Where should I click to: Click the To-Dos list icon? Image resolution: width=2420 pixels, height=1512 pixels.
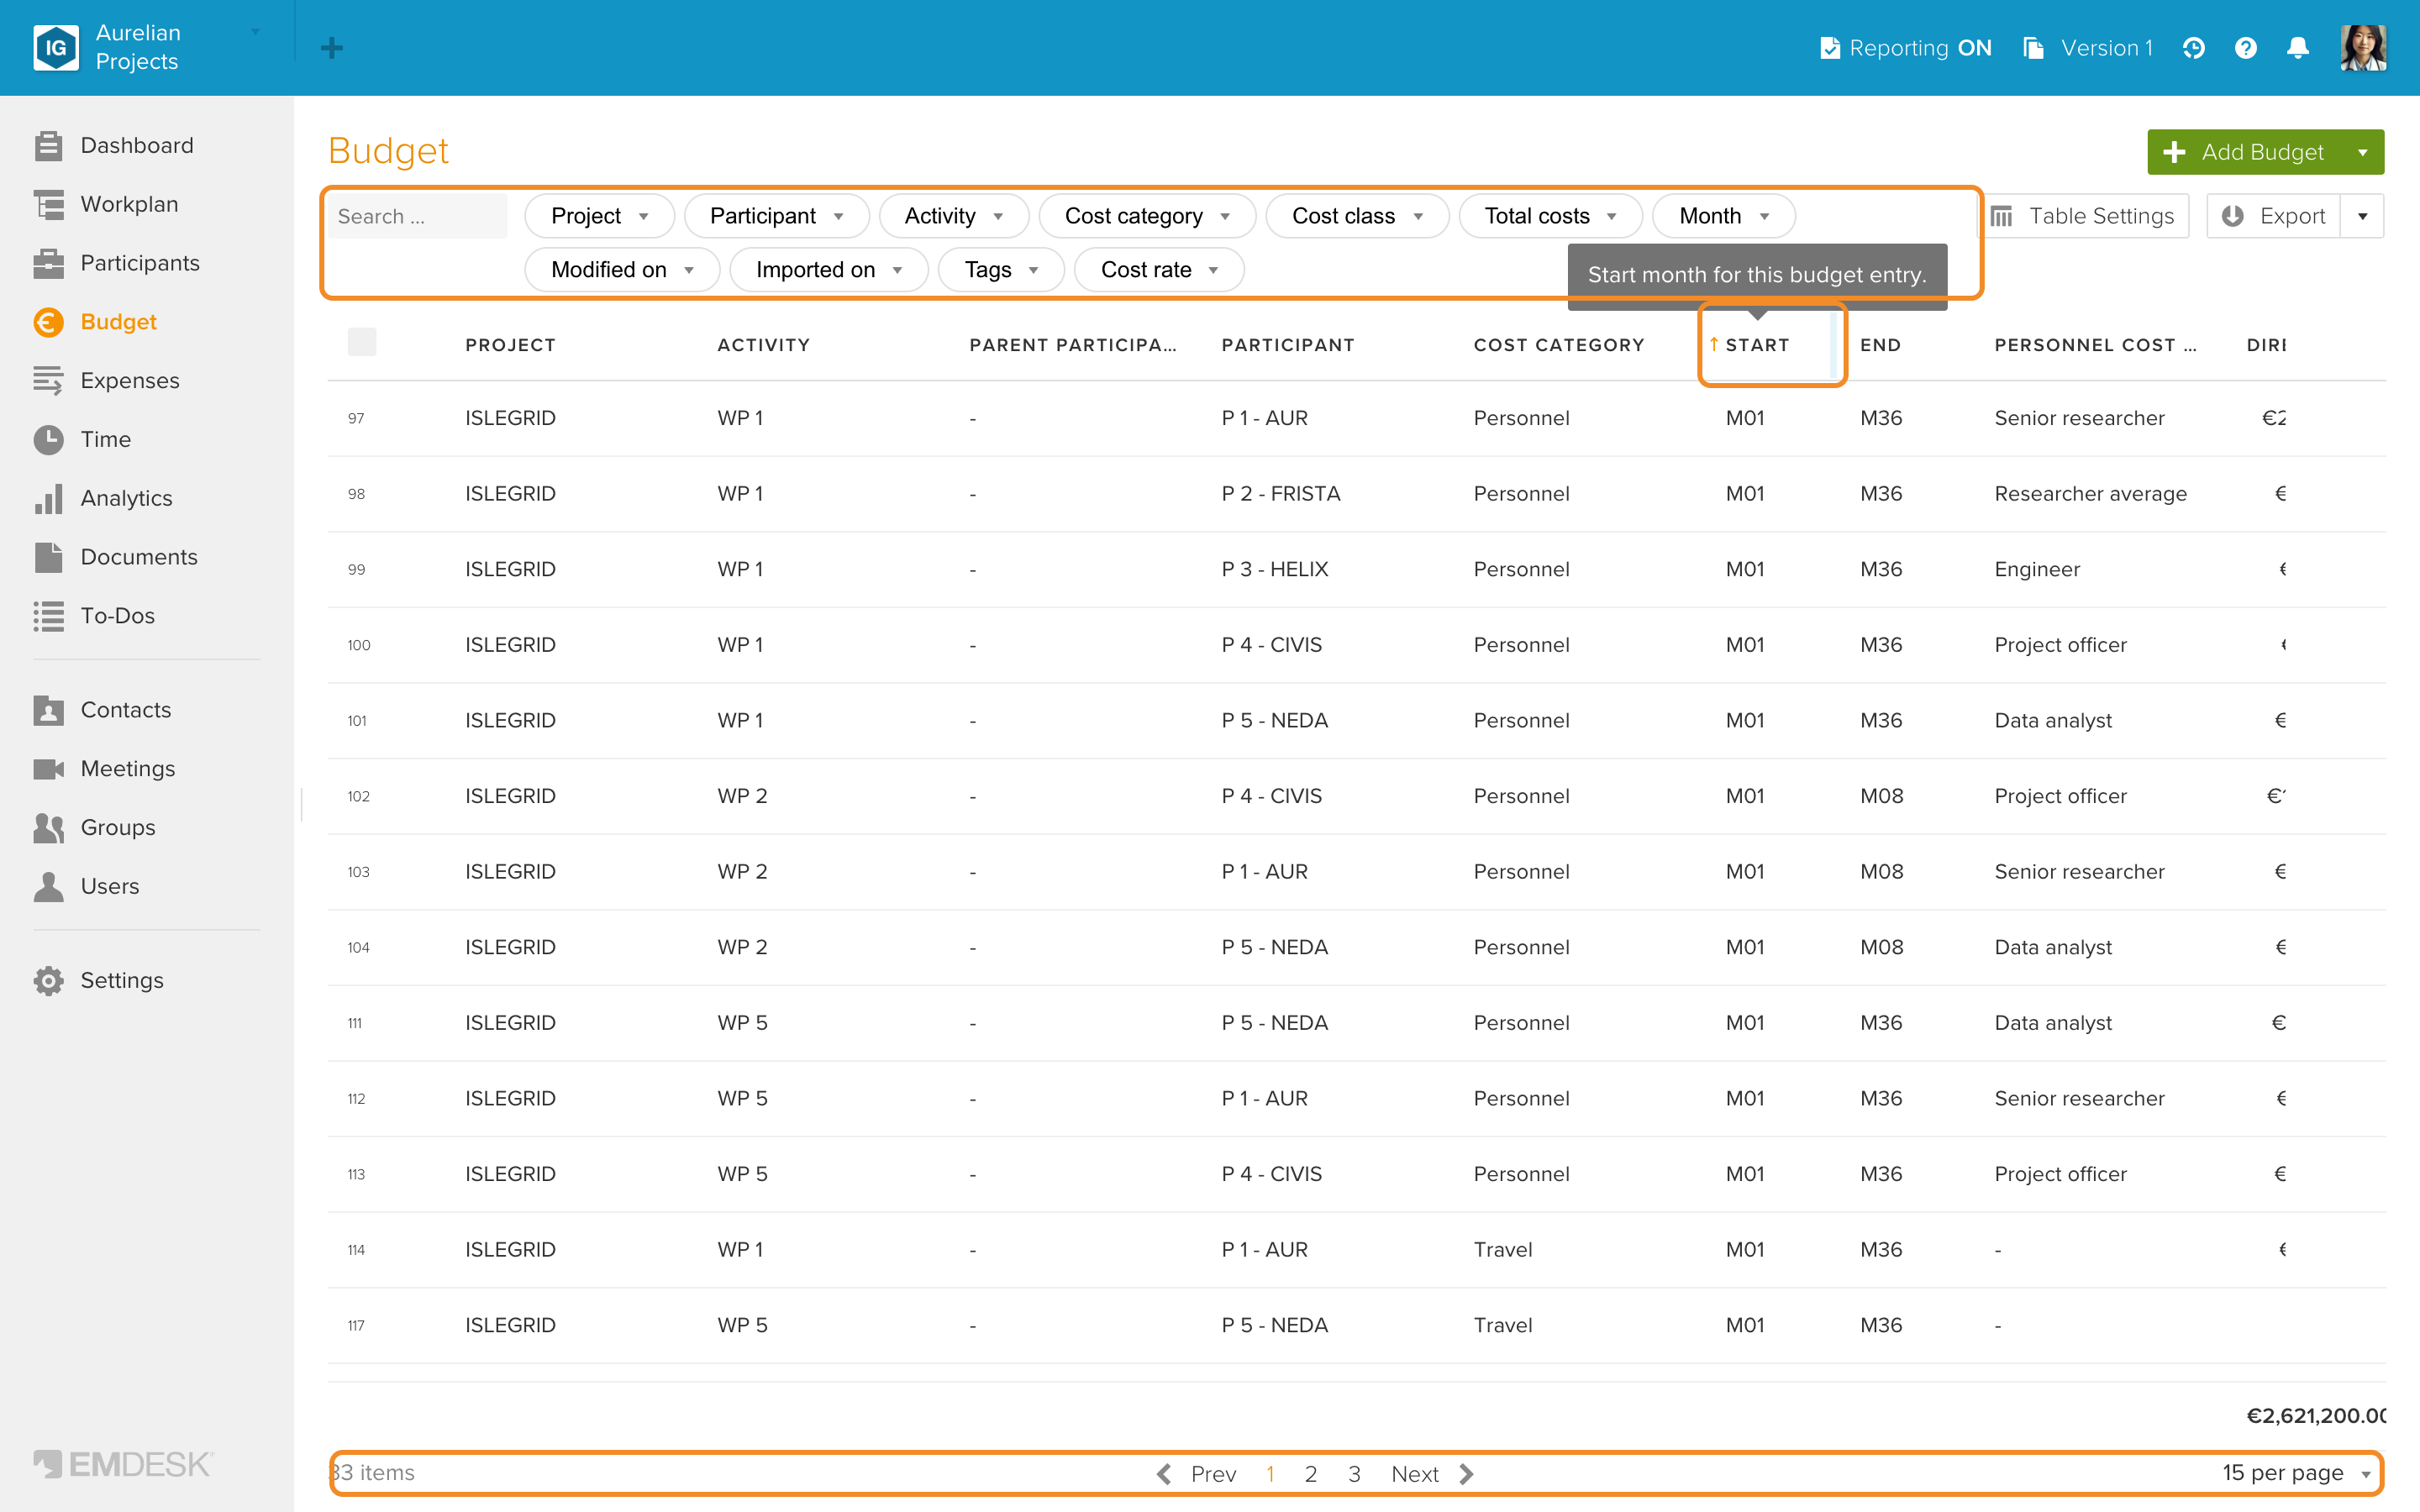(x=48, y=616)
